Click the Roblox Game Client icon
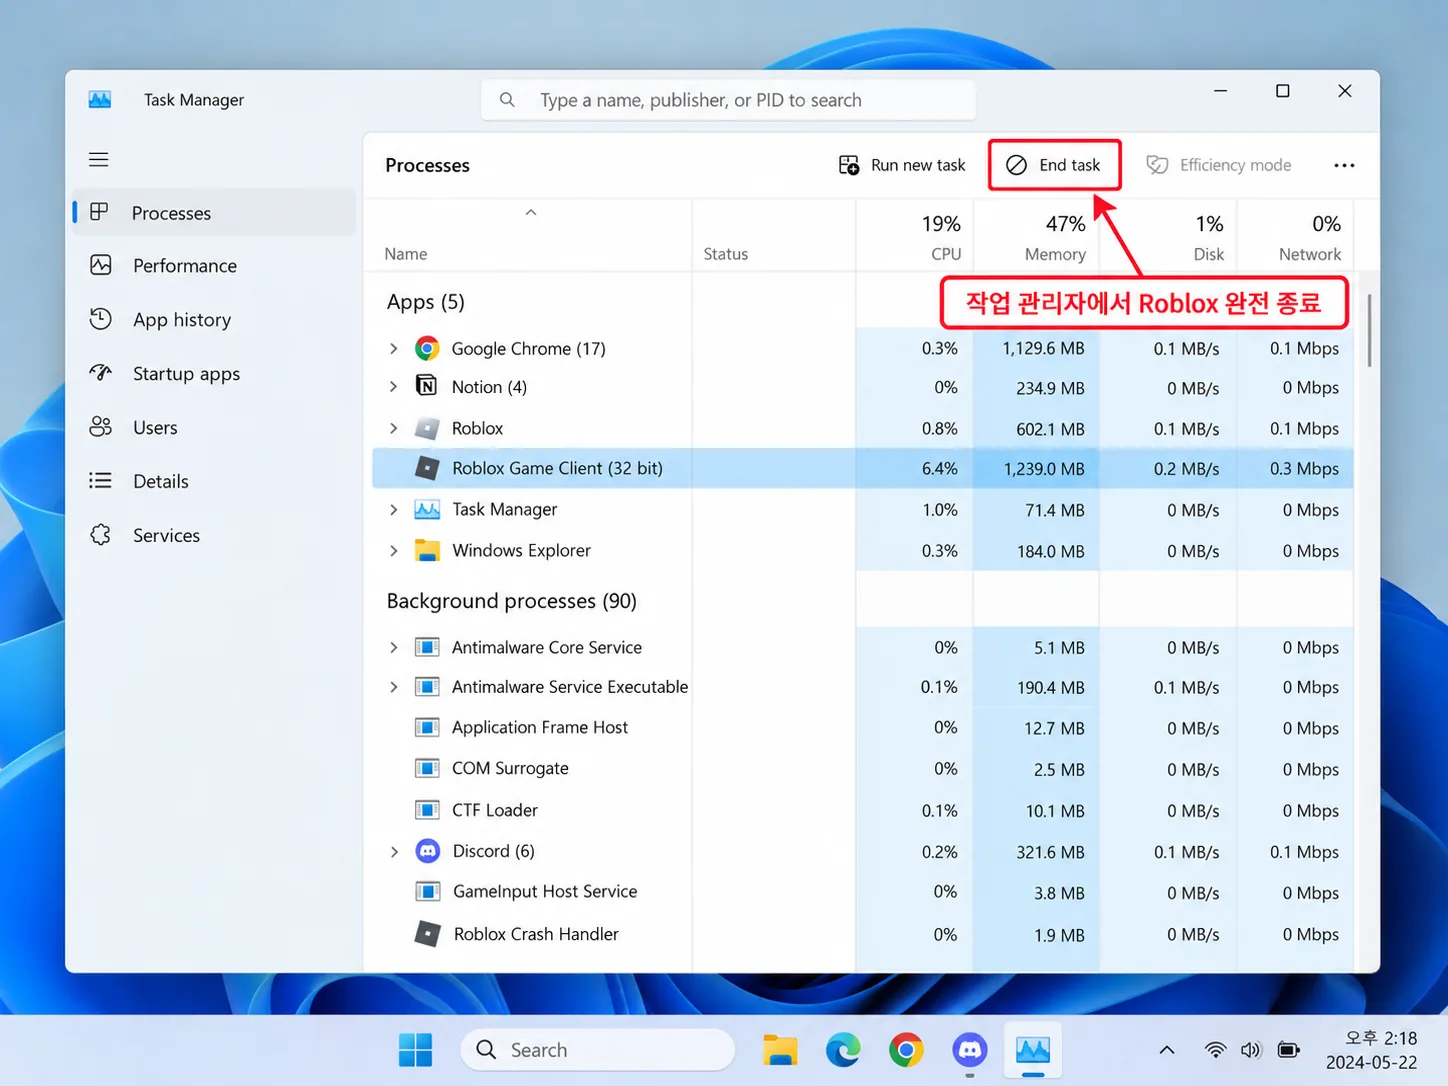1448x1086 pixels. (427, 468)
